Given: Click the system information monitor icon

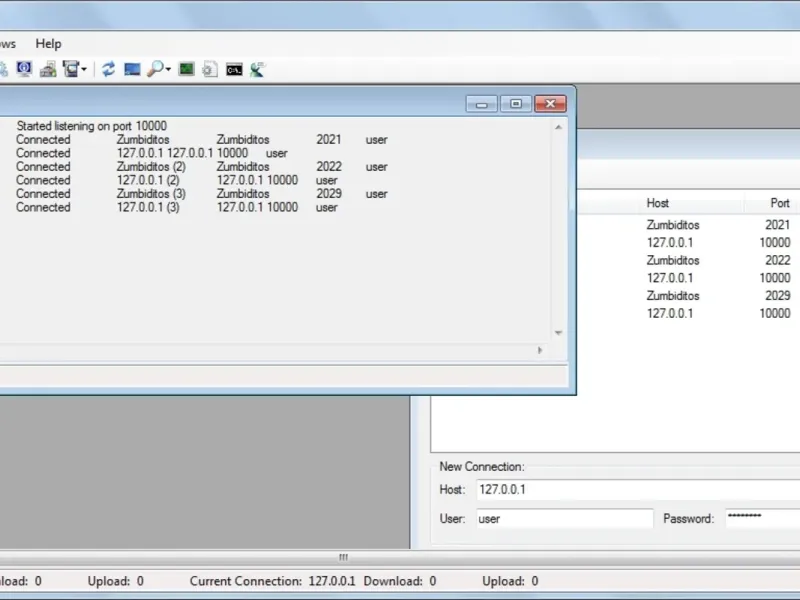Looking at the screenshot, I should 24,69.
